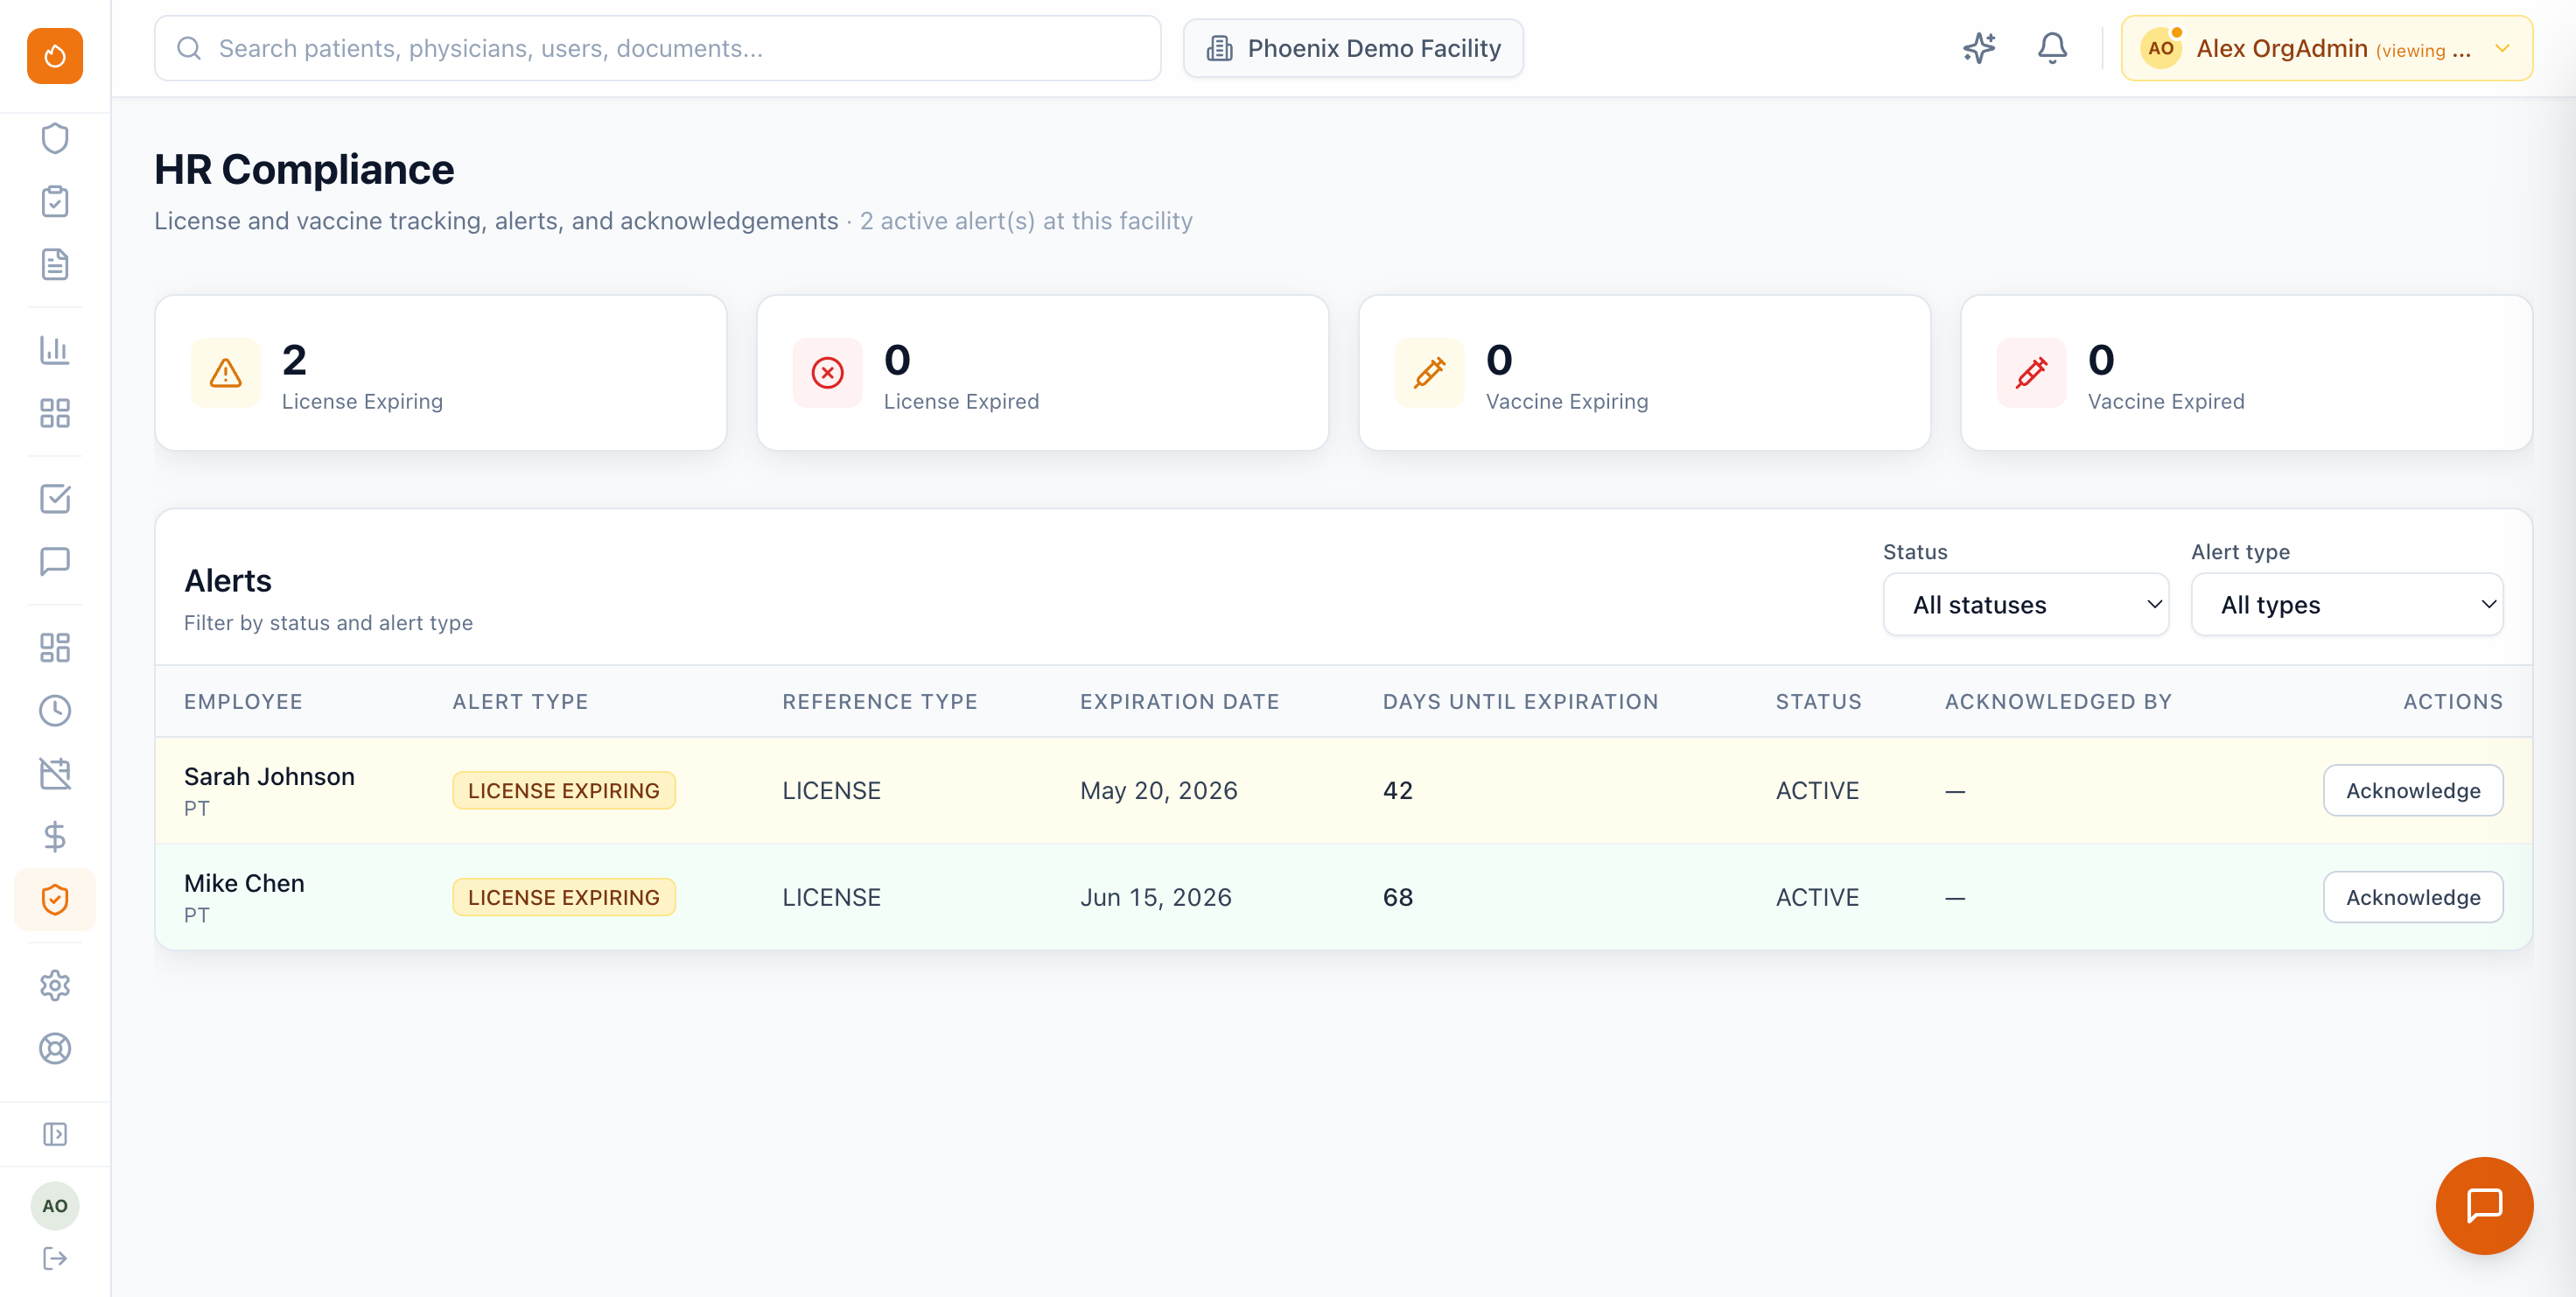Click the patients search input field
This screenshot has width=2576, height=1297.
pyautogui.click(x=658, y=47)
